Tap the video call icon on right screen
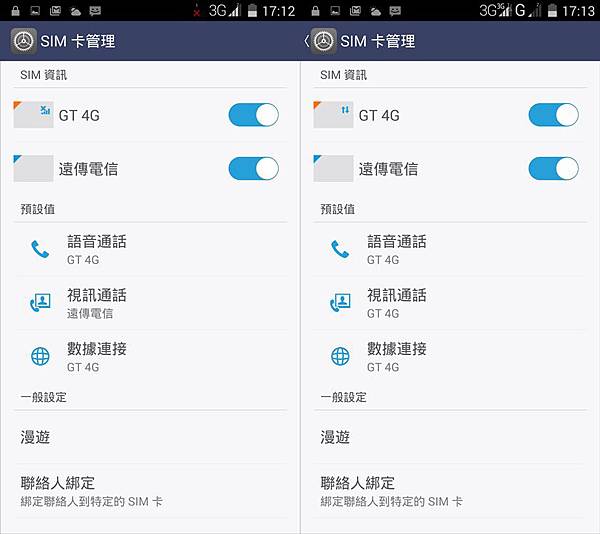 [x=340, y=303]
